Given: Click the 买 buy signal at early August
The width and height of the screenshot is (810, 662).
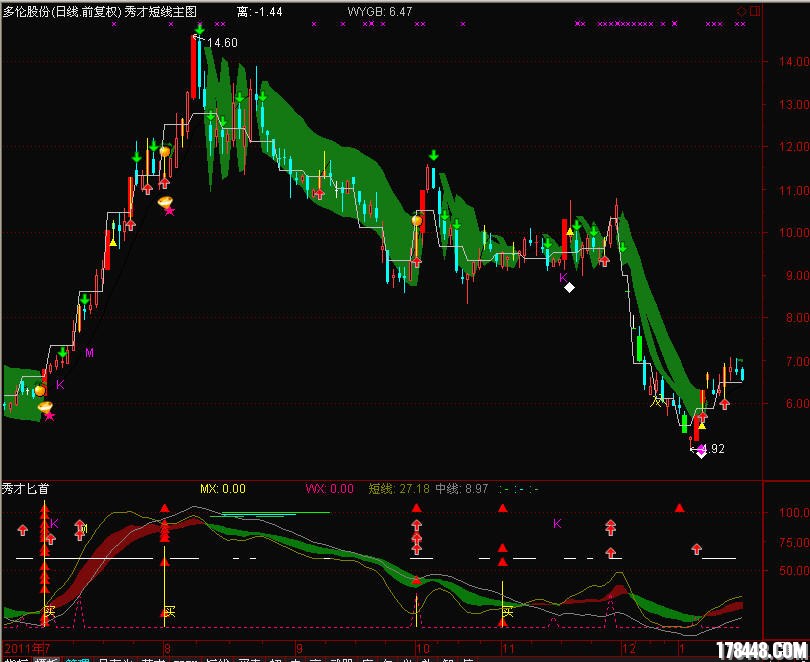Looking at the screenshot, I should [169, 611].
